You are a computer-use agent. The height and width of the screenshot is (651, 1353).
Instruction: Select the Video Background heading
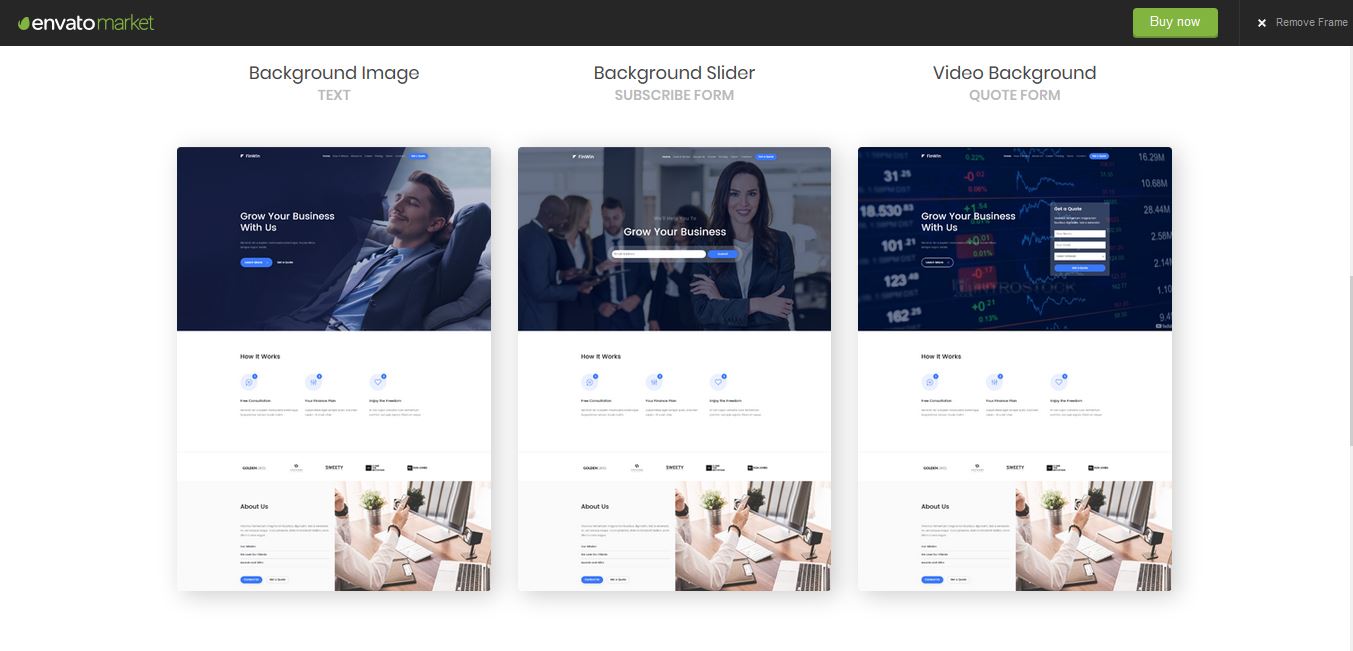pyautogui.click(x=1014, y=73)
